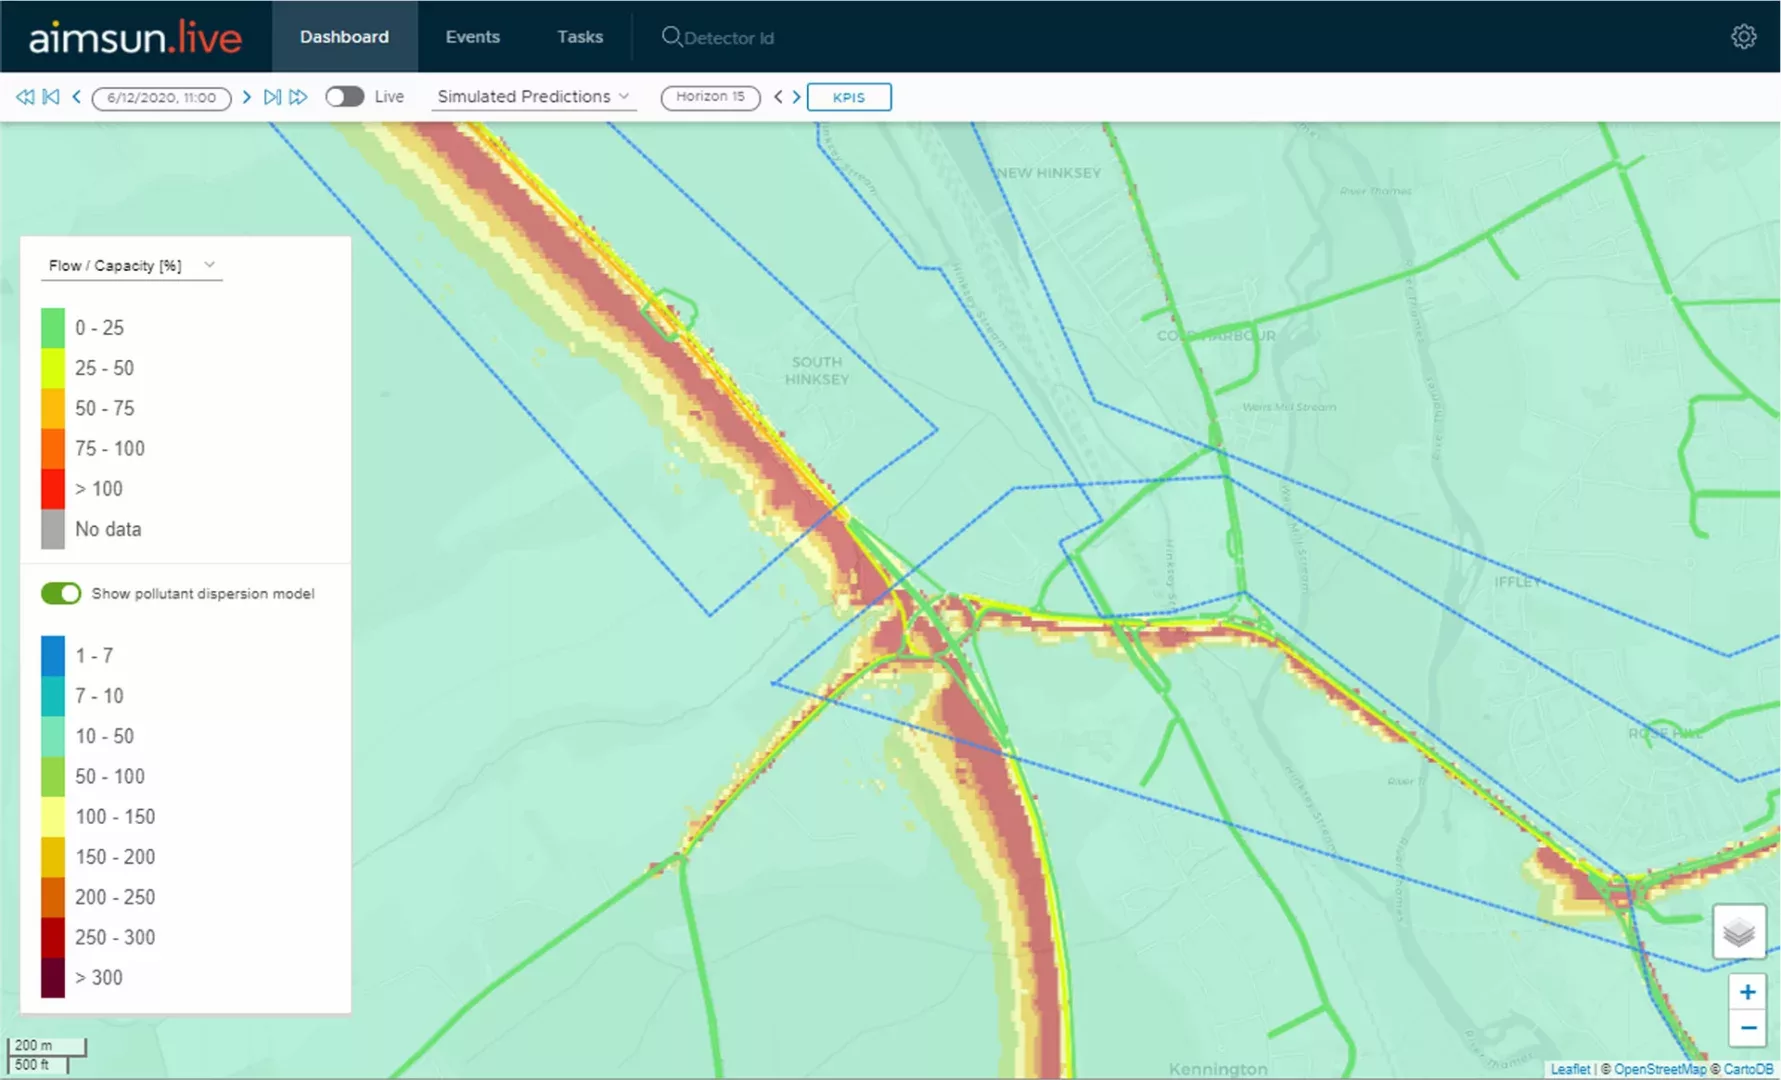Click the Detector Id search field
The height and width of the screenshot is (1080, 1781).
(728, 38)
